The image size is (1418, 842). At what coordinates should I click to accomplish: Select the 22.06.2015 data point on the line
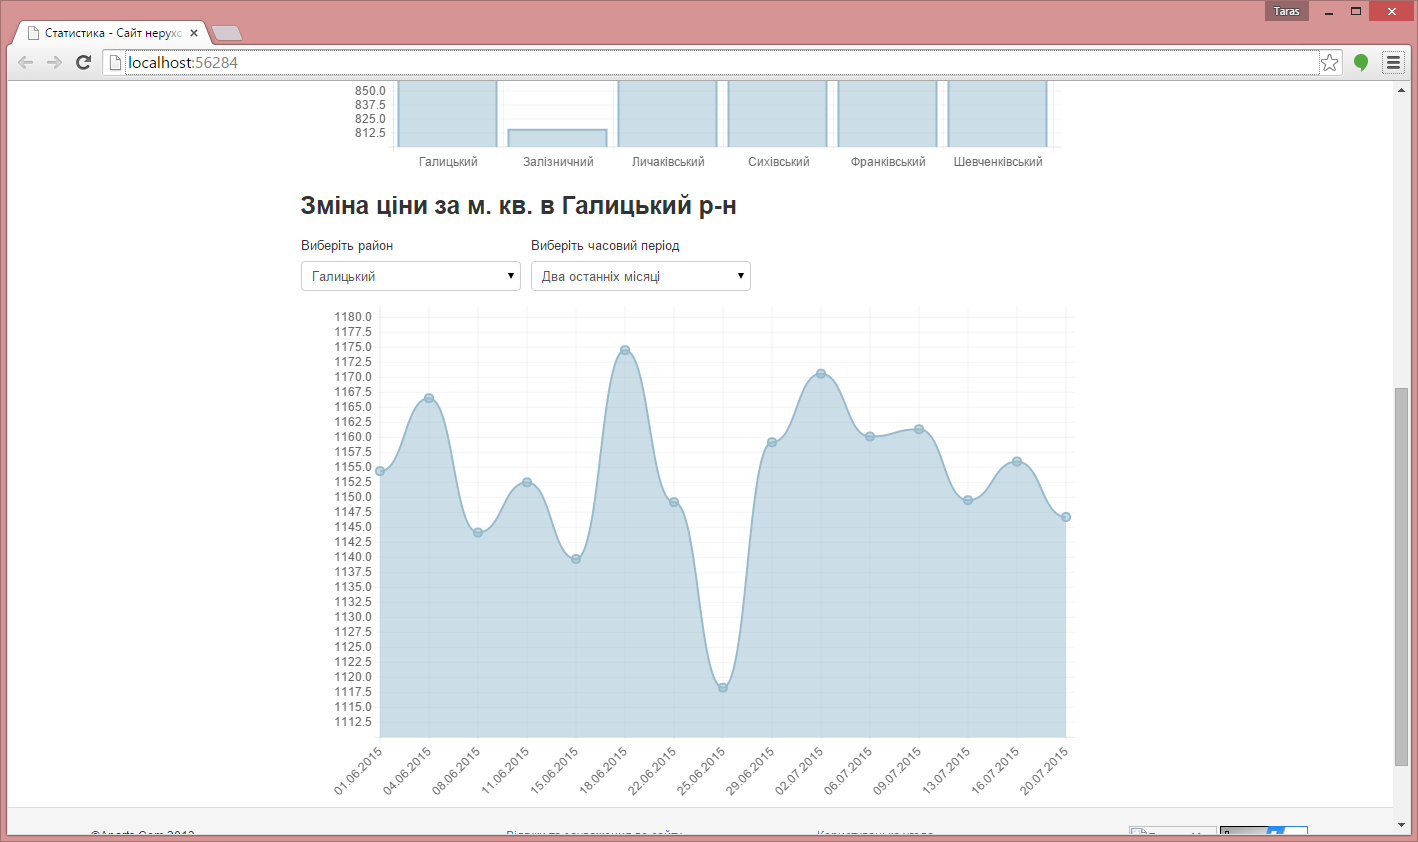click(x=674, y=502)
